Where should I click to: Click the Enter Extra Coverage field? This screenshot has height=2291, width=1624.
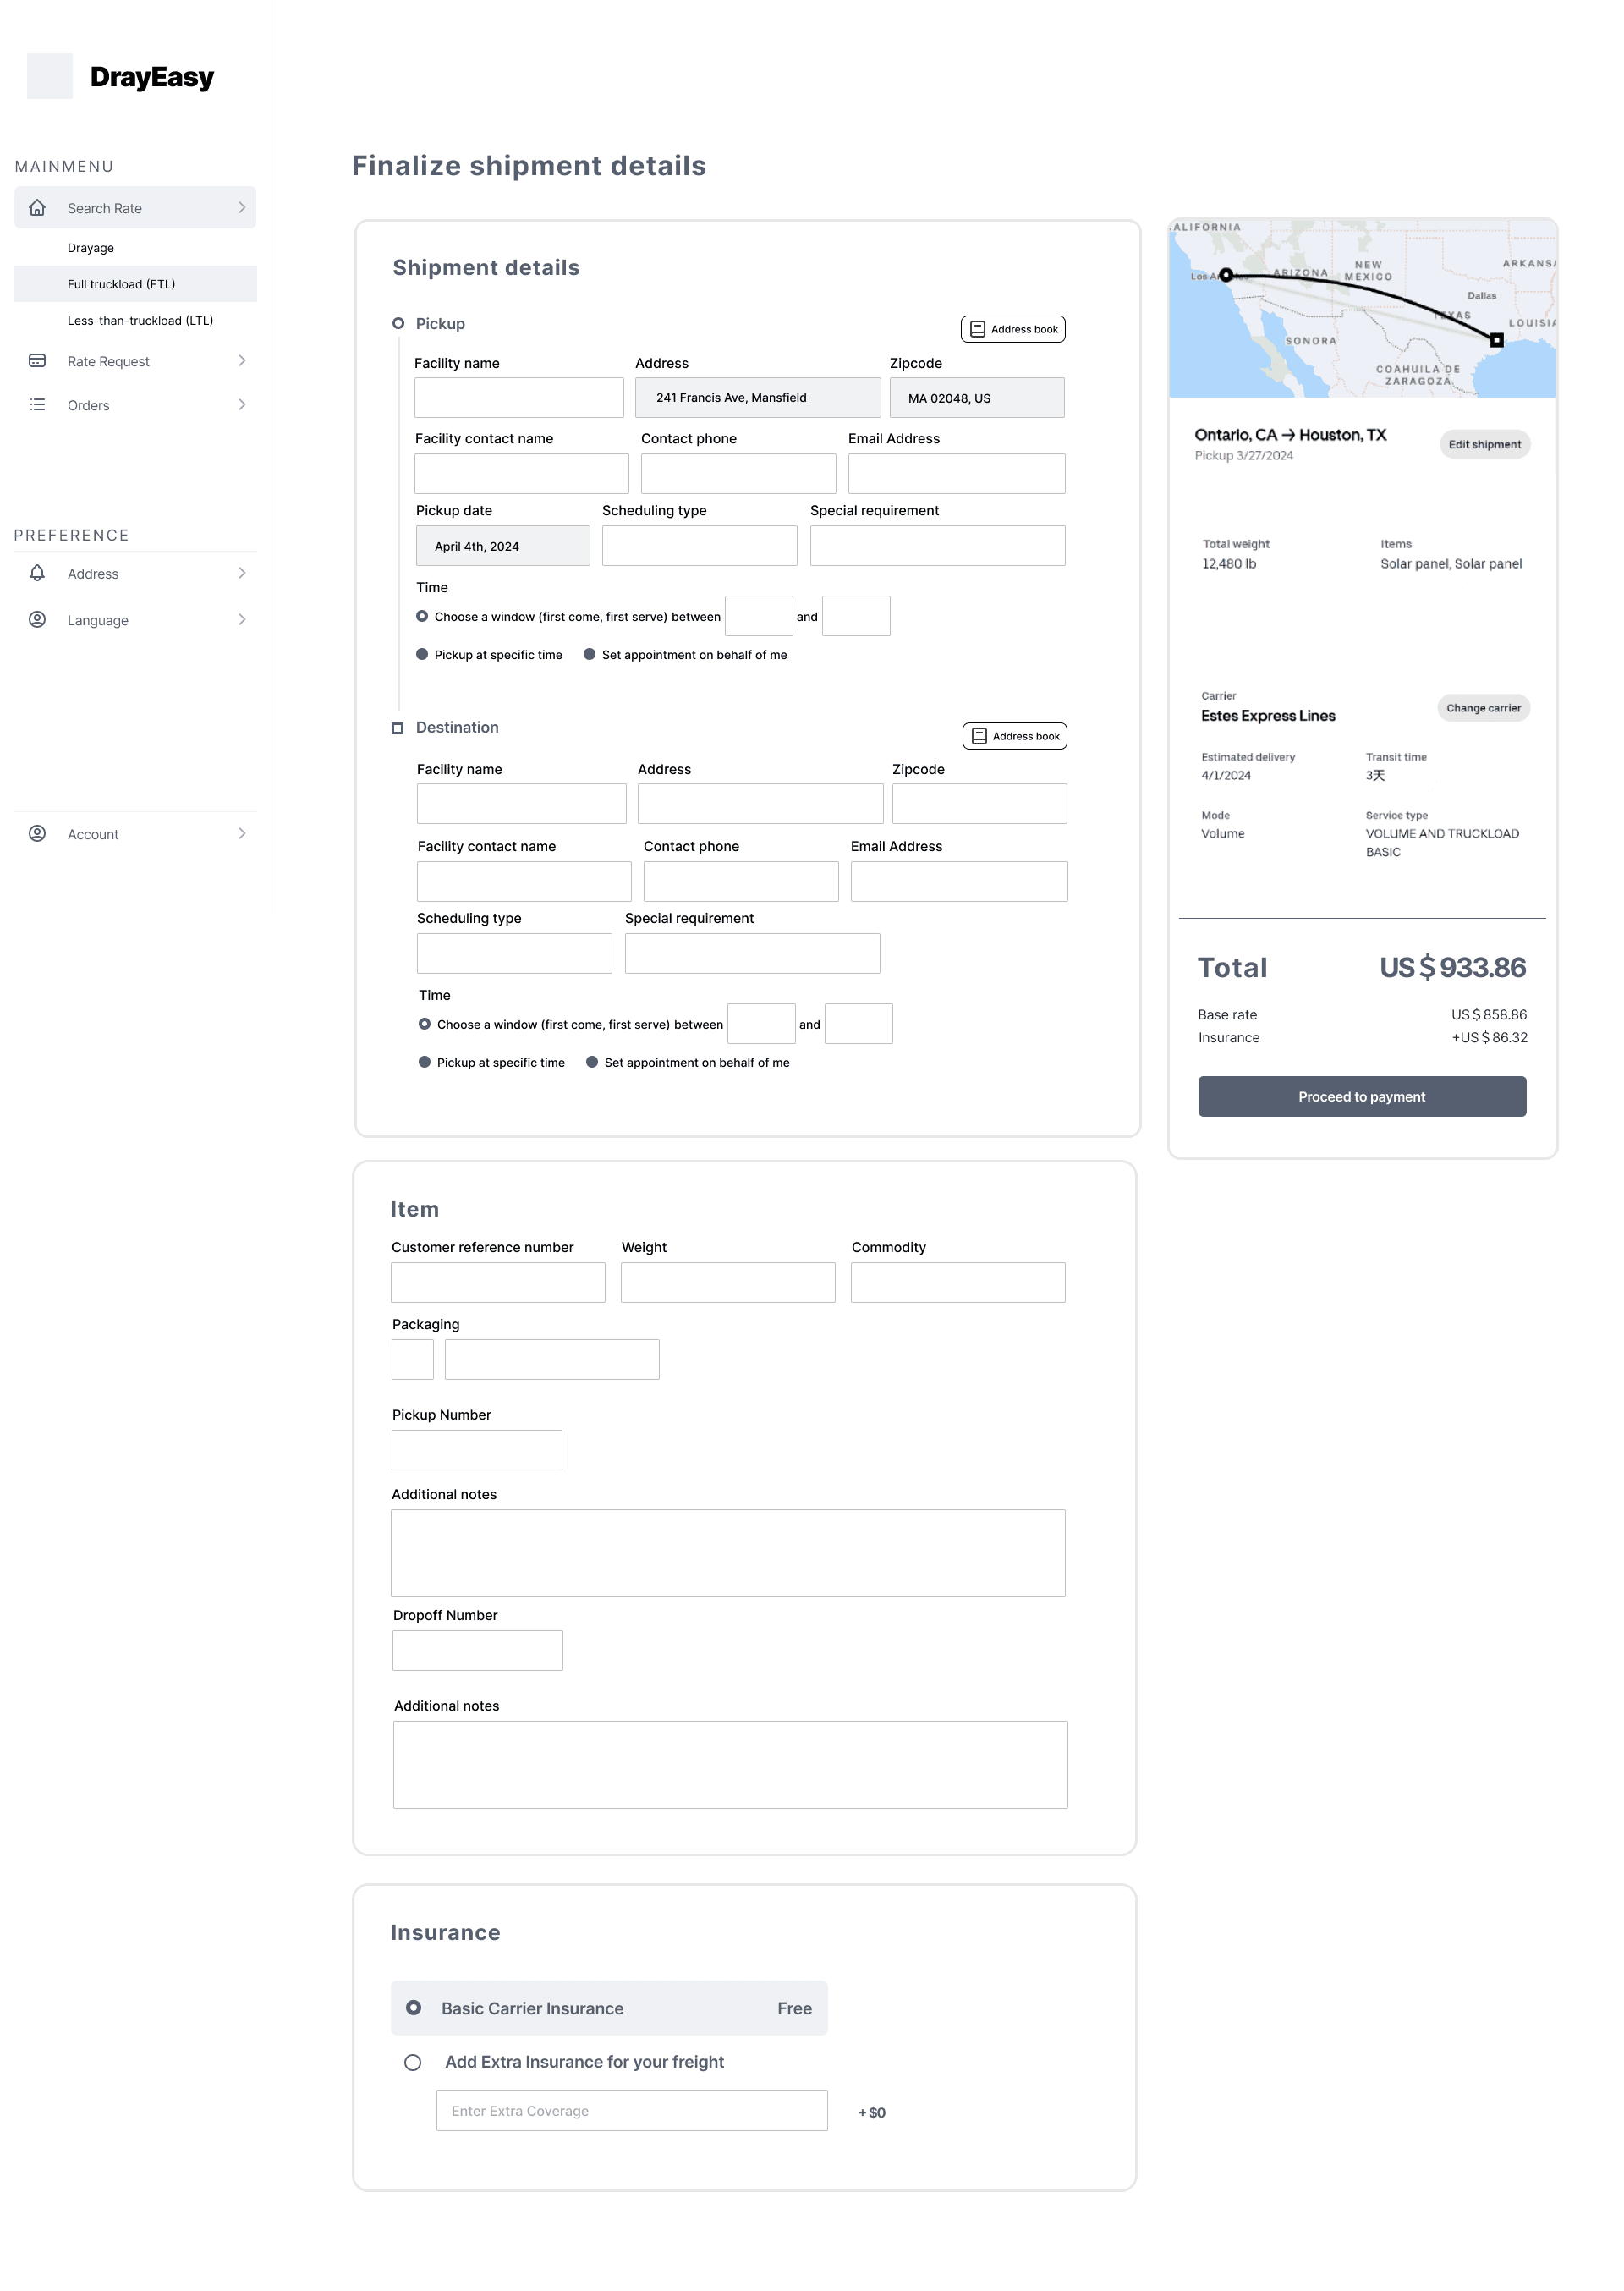(x=631, y=2111)
